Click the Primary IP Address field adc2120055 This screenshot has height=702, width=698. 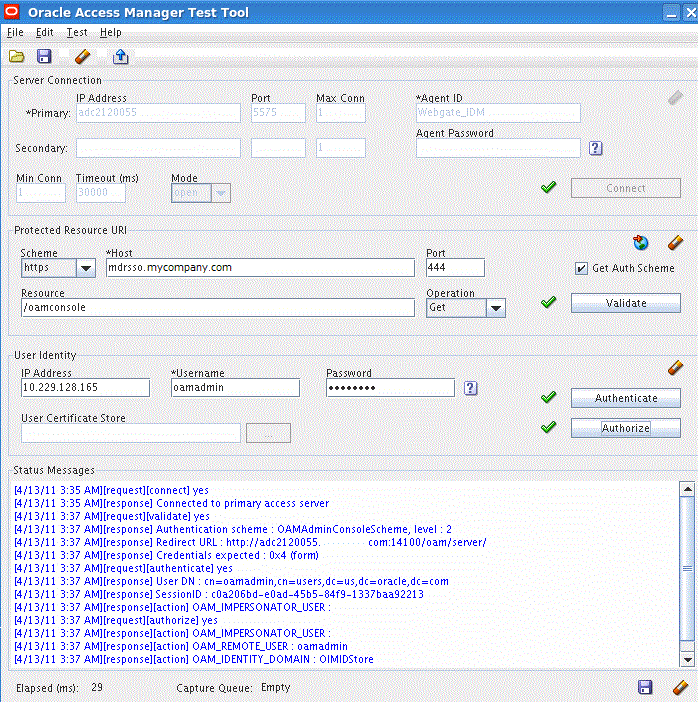[x=158, y=113]
